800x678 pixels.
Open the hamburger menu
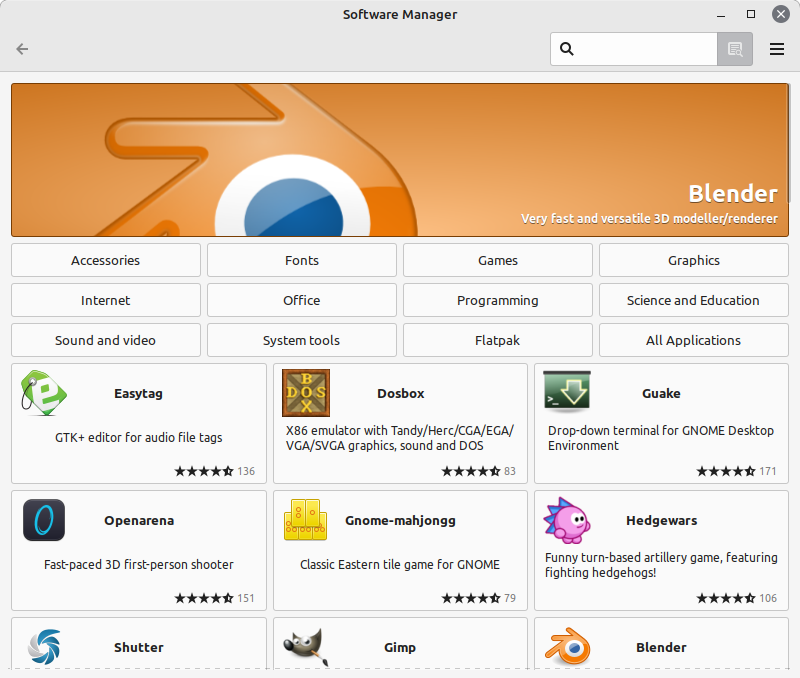point(777,49)
